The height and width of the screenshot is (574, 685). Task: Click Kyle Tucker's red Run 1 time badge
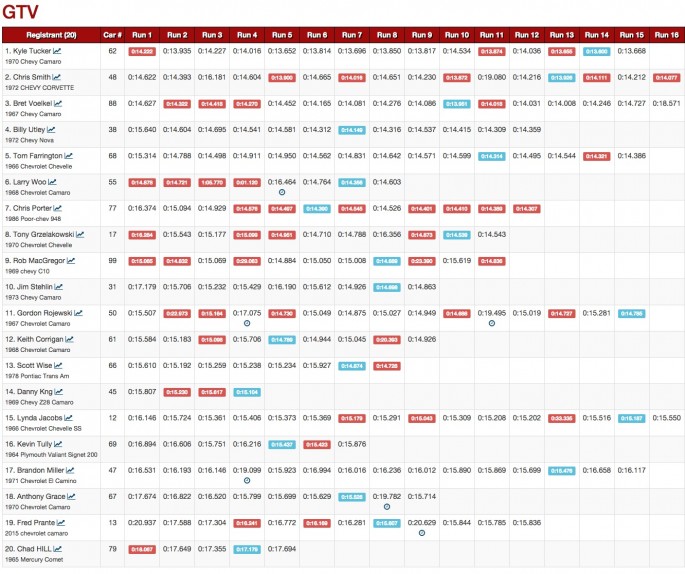[142, 51]
